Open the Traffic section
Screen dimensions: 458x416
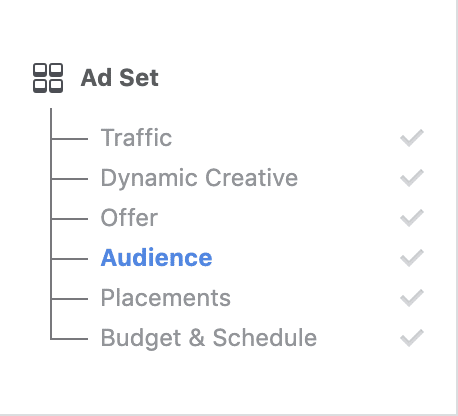(x=136, y=138)
